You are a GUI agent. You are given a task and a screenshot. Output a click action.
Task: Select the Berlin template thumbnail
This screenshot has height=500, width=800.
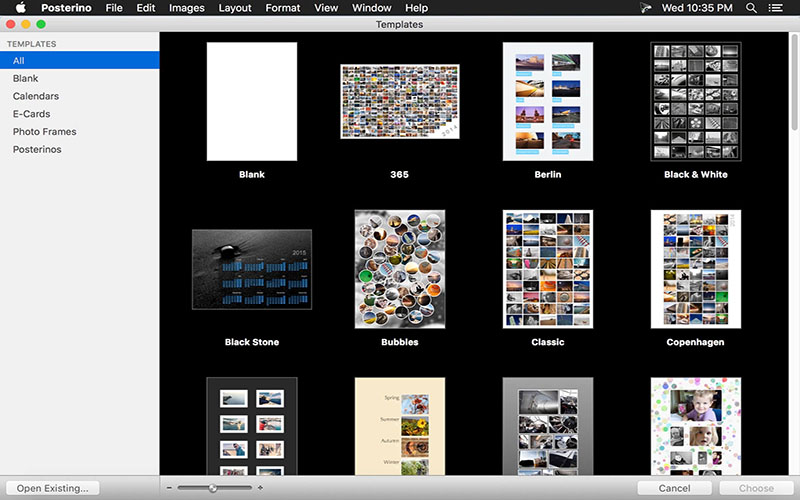tap(548, 102)
